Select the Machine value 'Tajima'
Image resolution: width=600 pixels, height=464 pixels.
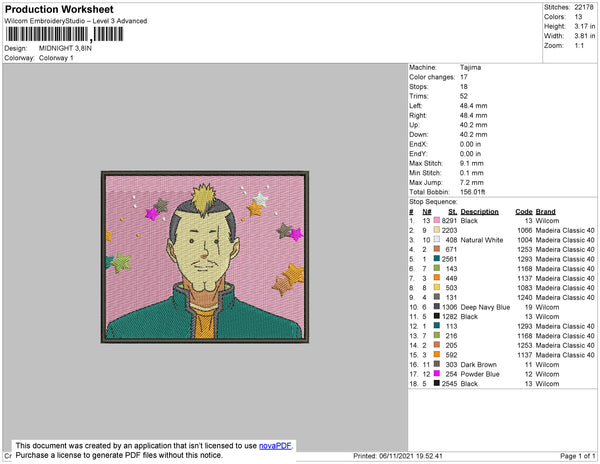(x=470, y=67)
